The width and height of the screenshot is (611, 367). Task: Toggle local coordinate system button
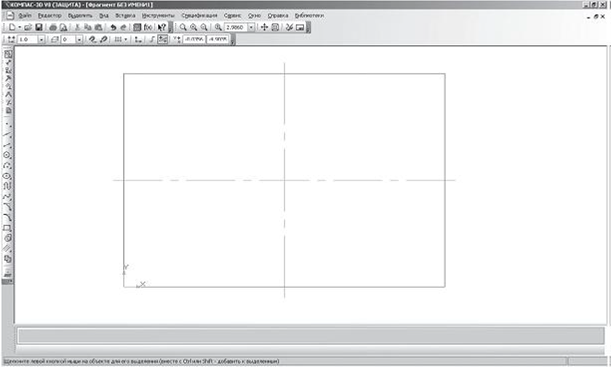pyautogui.click(x=138, y=39)
